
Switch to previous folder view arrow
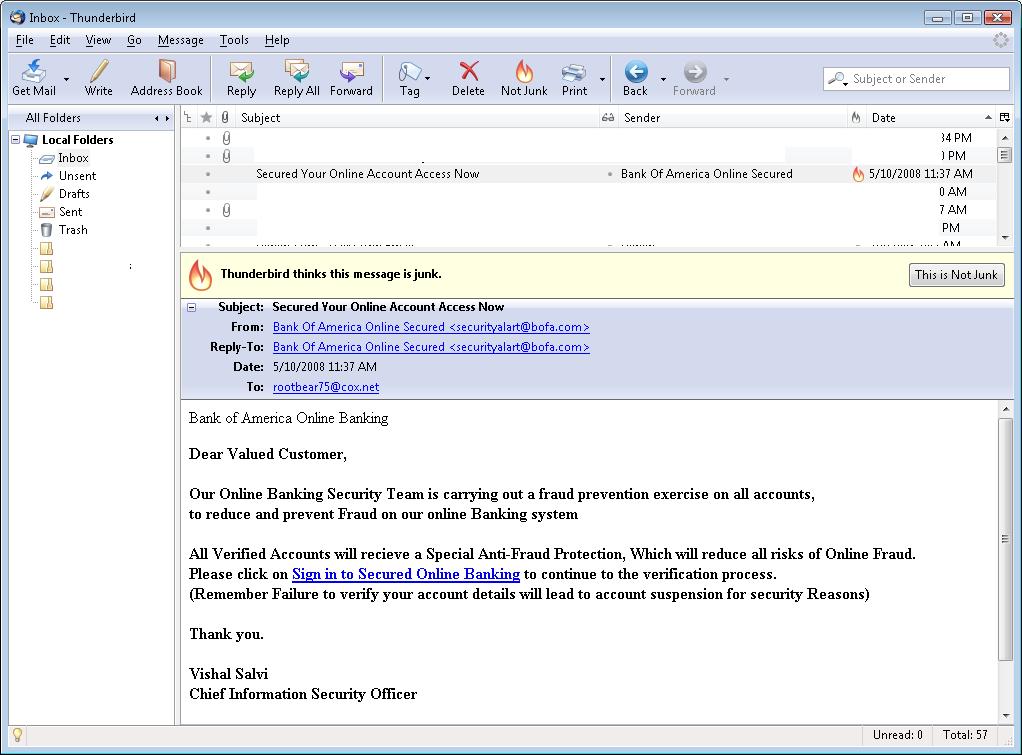click(x=156, y=118)
